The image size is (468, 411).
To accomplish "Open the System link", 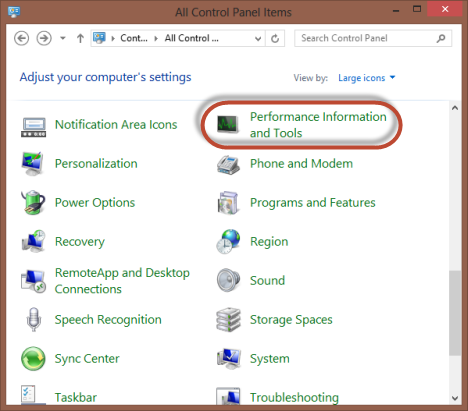I will click(270, 359).
